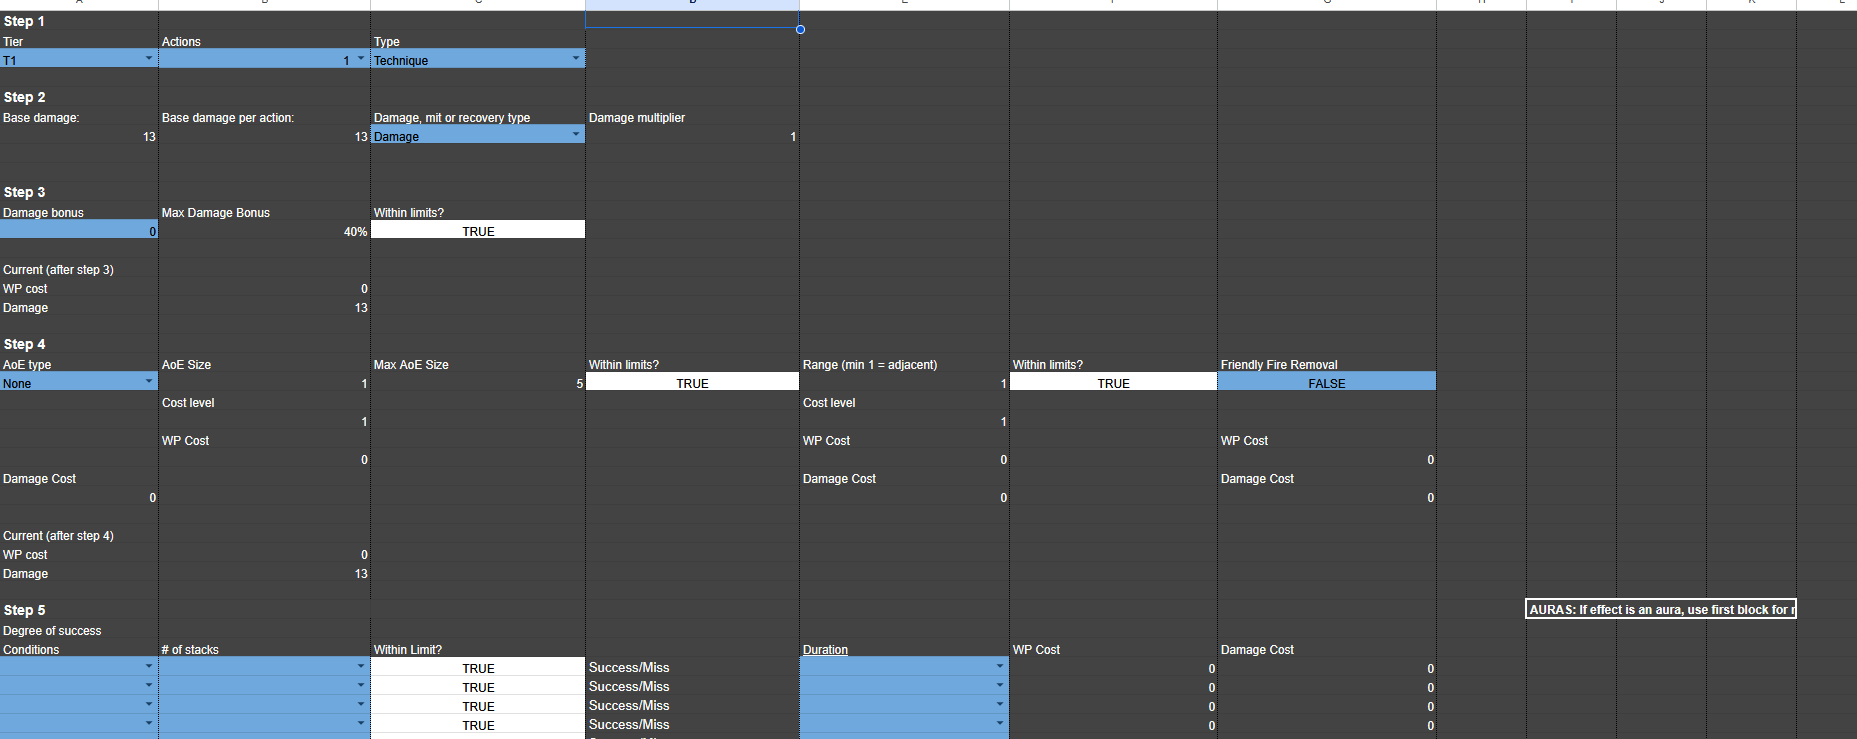Screen dimensions: 1857x739
Task: Click the 'Conditions' column label
Action: pyautogui.click(x=31, y=649)
